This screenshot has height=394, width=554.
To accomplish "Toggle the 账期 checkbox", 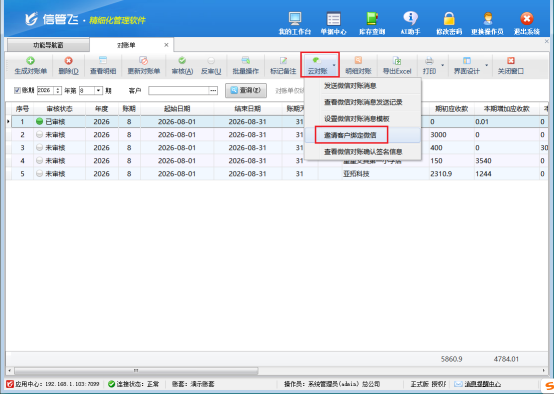I will pyautogui.click(x=17, y=90).
